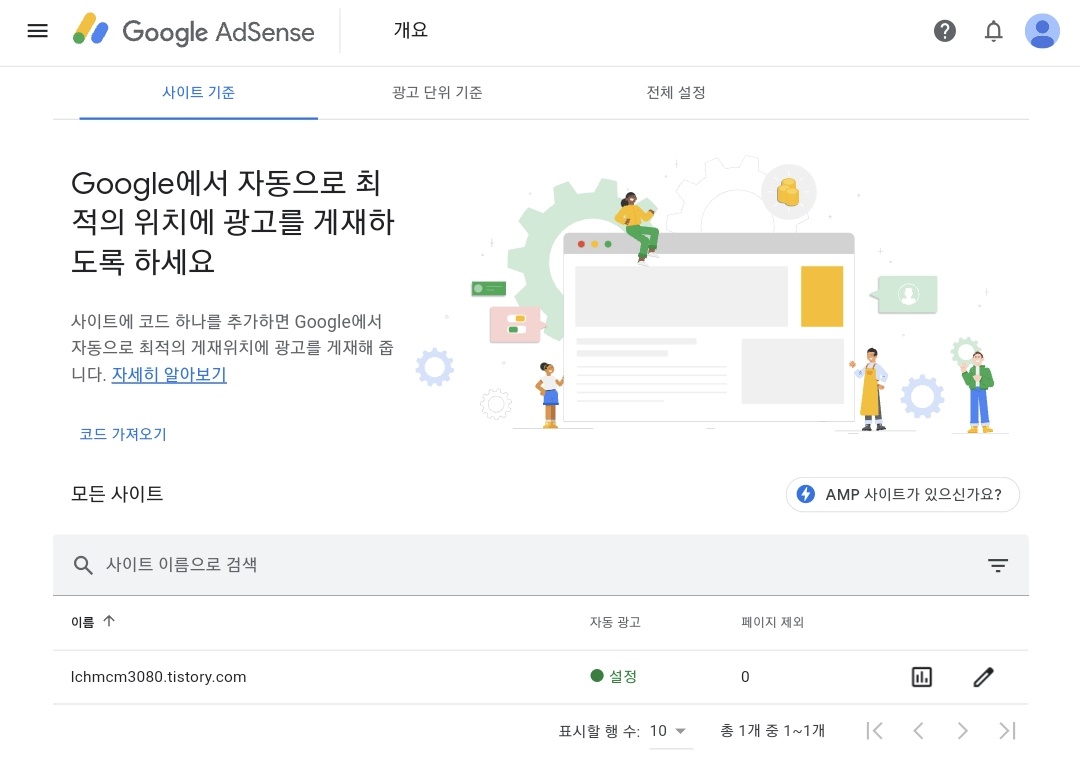Go to previous page of table
The height and width of the screenshot is (783, 1080).
pos(918,731)
